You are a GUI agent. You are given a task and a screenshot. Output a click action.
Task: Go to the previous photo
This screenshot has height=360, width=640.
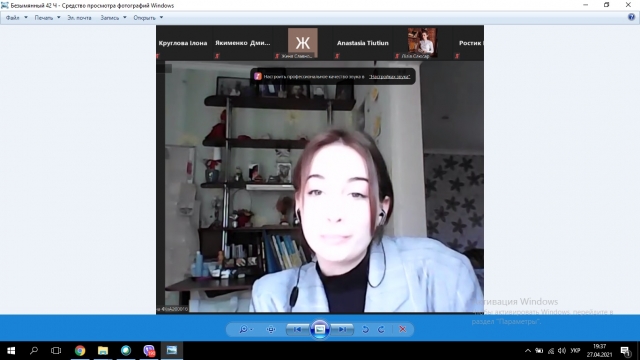coord(298,329)
